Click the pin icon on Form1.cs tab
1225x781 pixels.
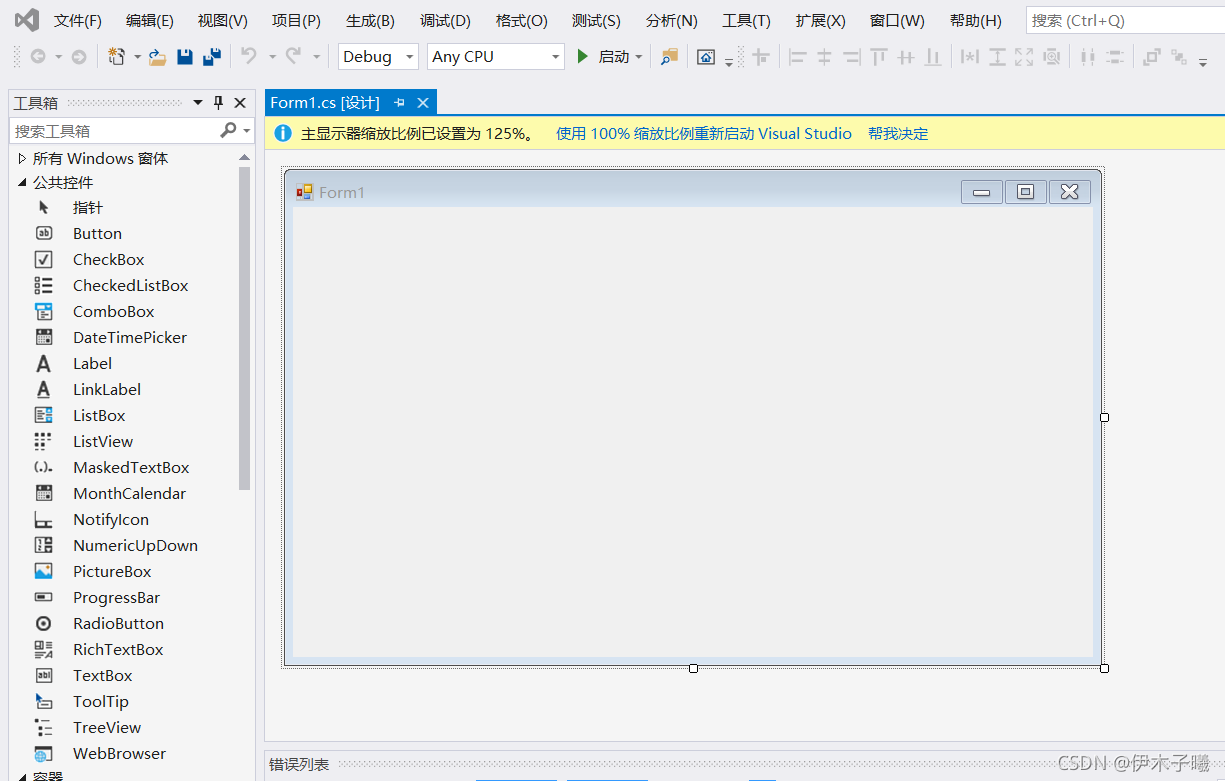(x=399, y=103)
